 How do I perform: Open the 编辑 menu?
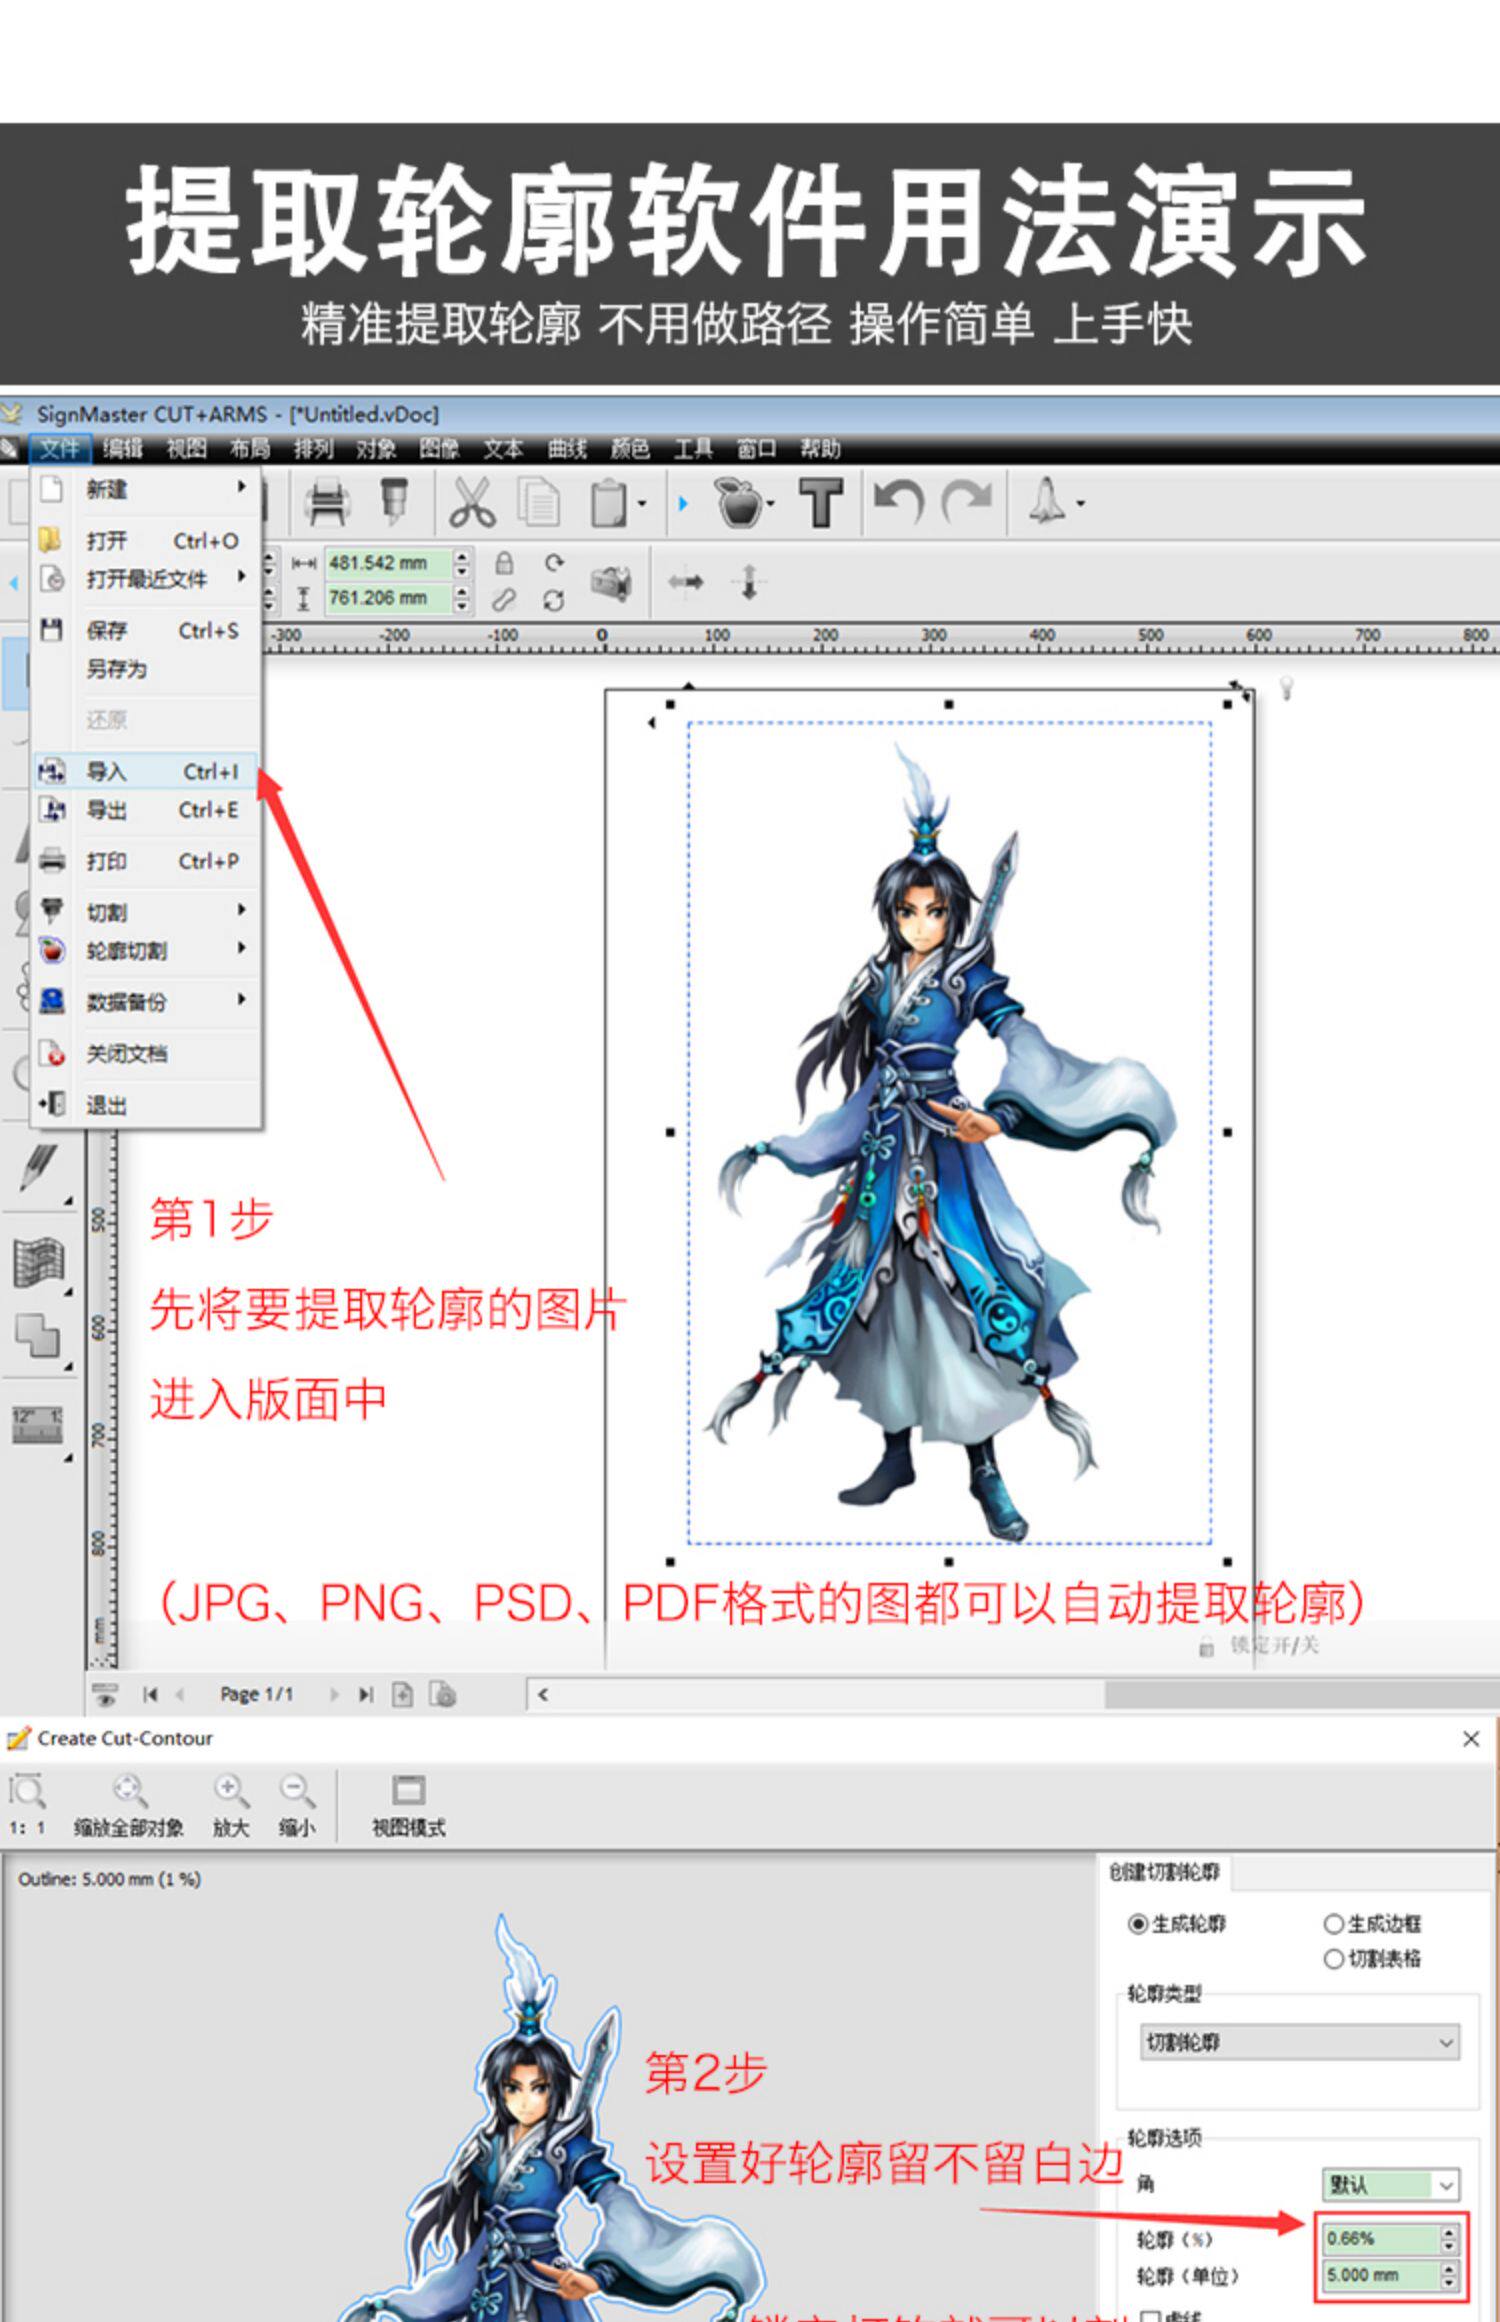pyautogui.click(x=123, y=449)
